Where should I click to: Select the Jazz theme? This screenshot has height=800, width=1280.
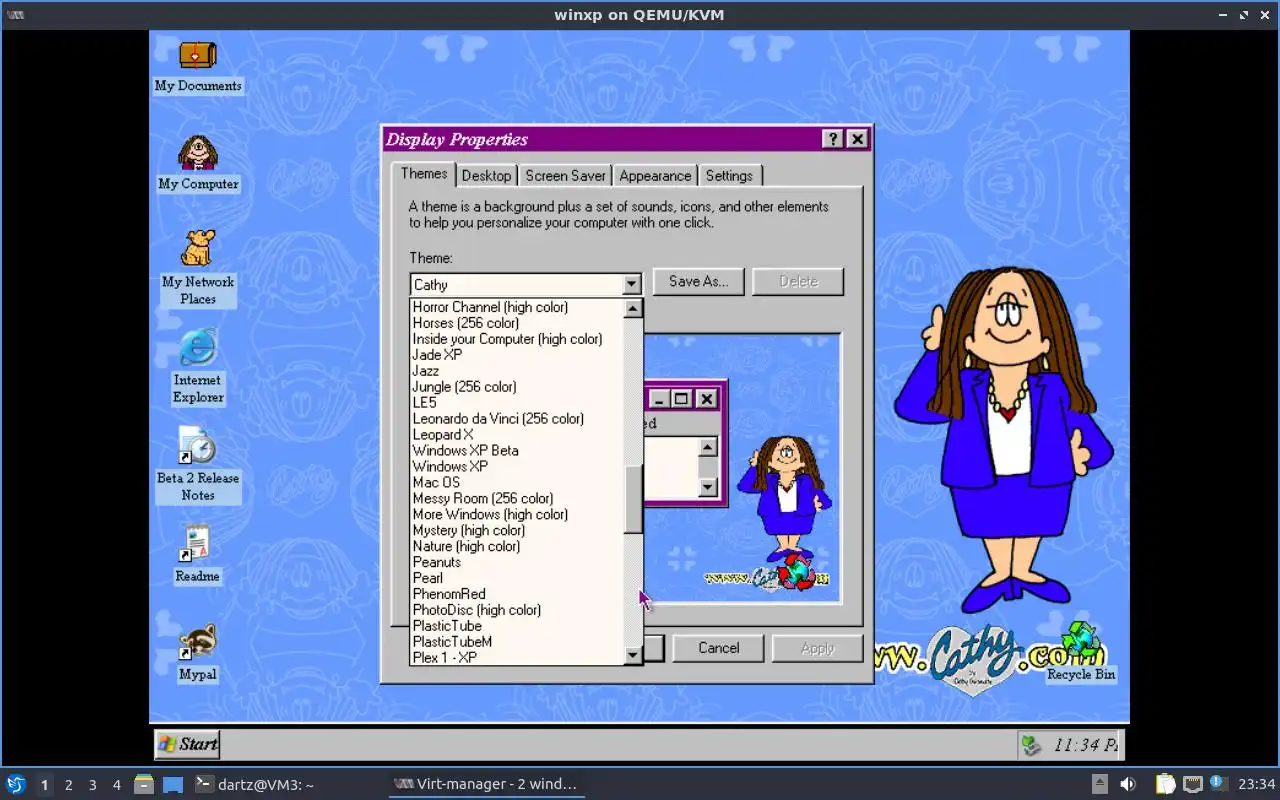pos(518,371)
